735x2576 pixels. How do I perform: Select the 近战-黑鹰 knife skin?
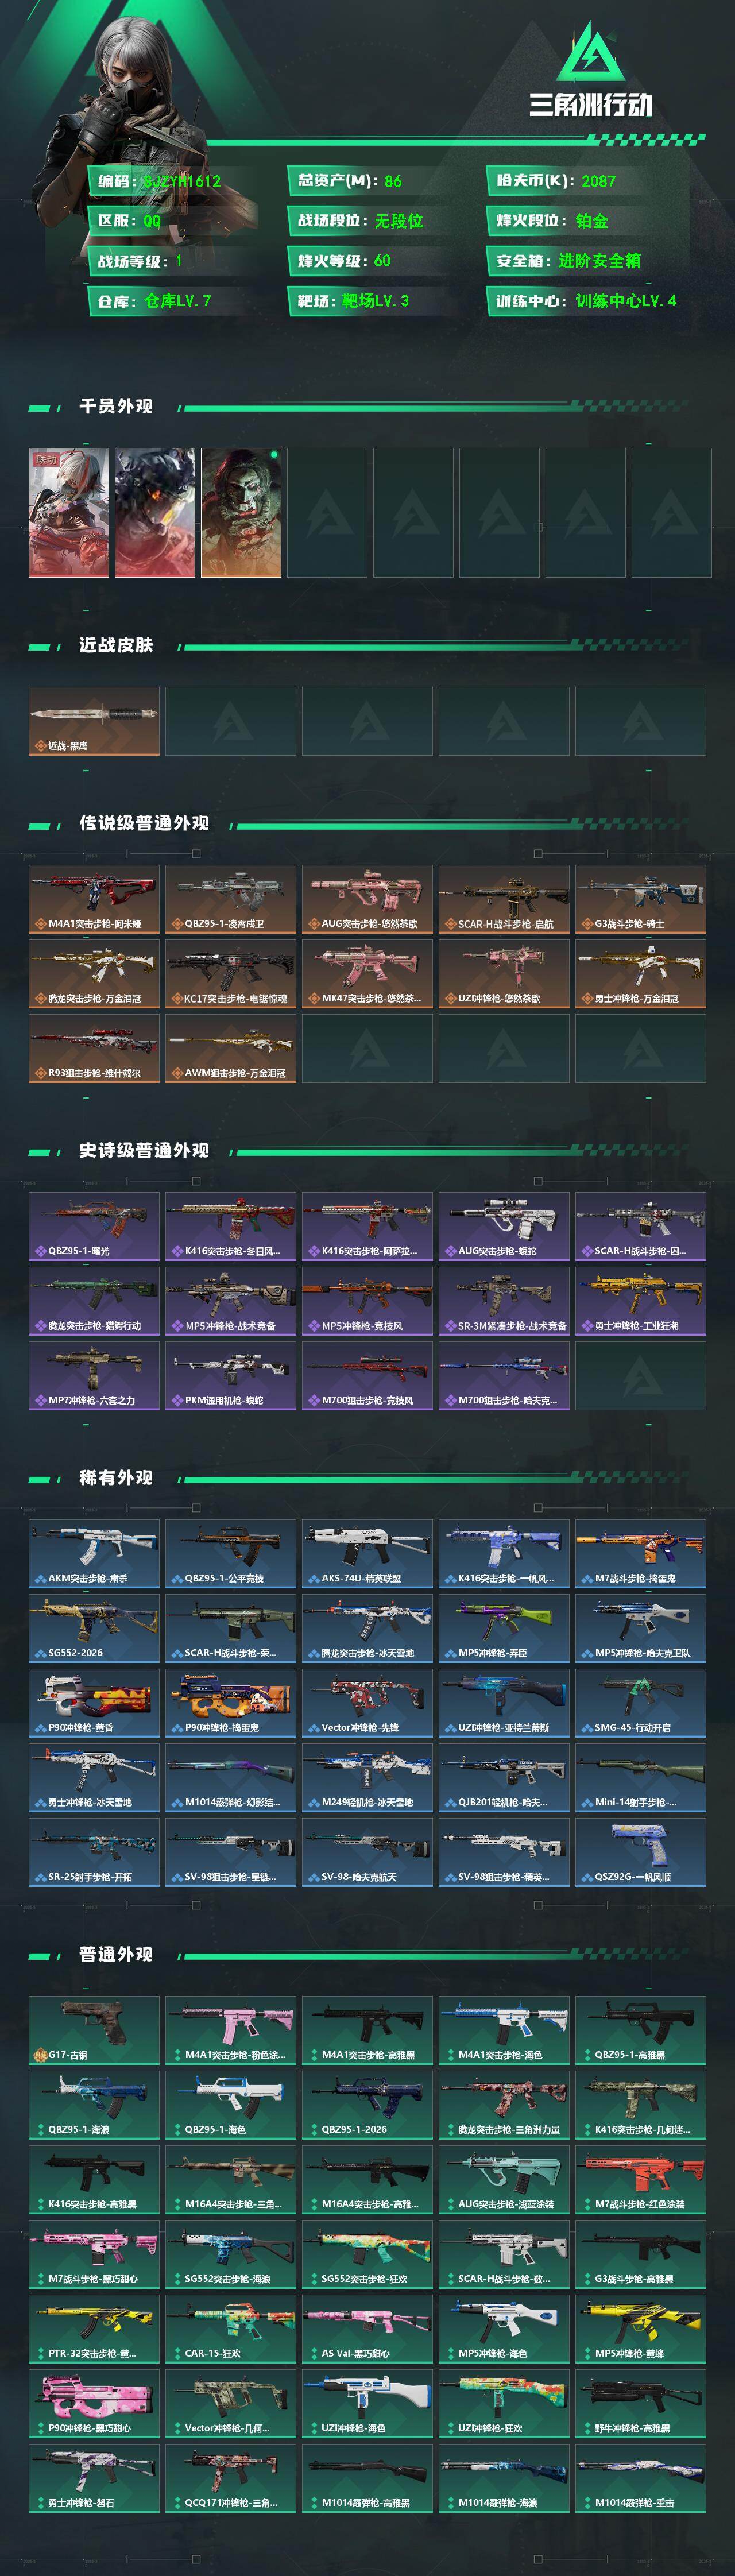[x=94, y=721]
